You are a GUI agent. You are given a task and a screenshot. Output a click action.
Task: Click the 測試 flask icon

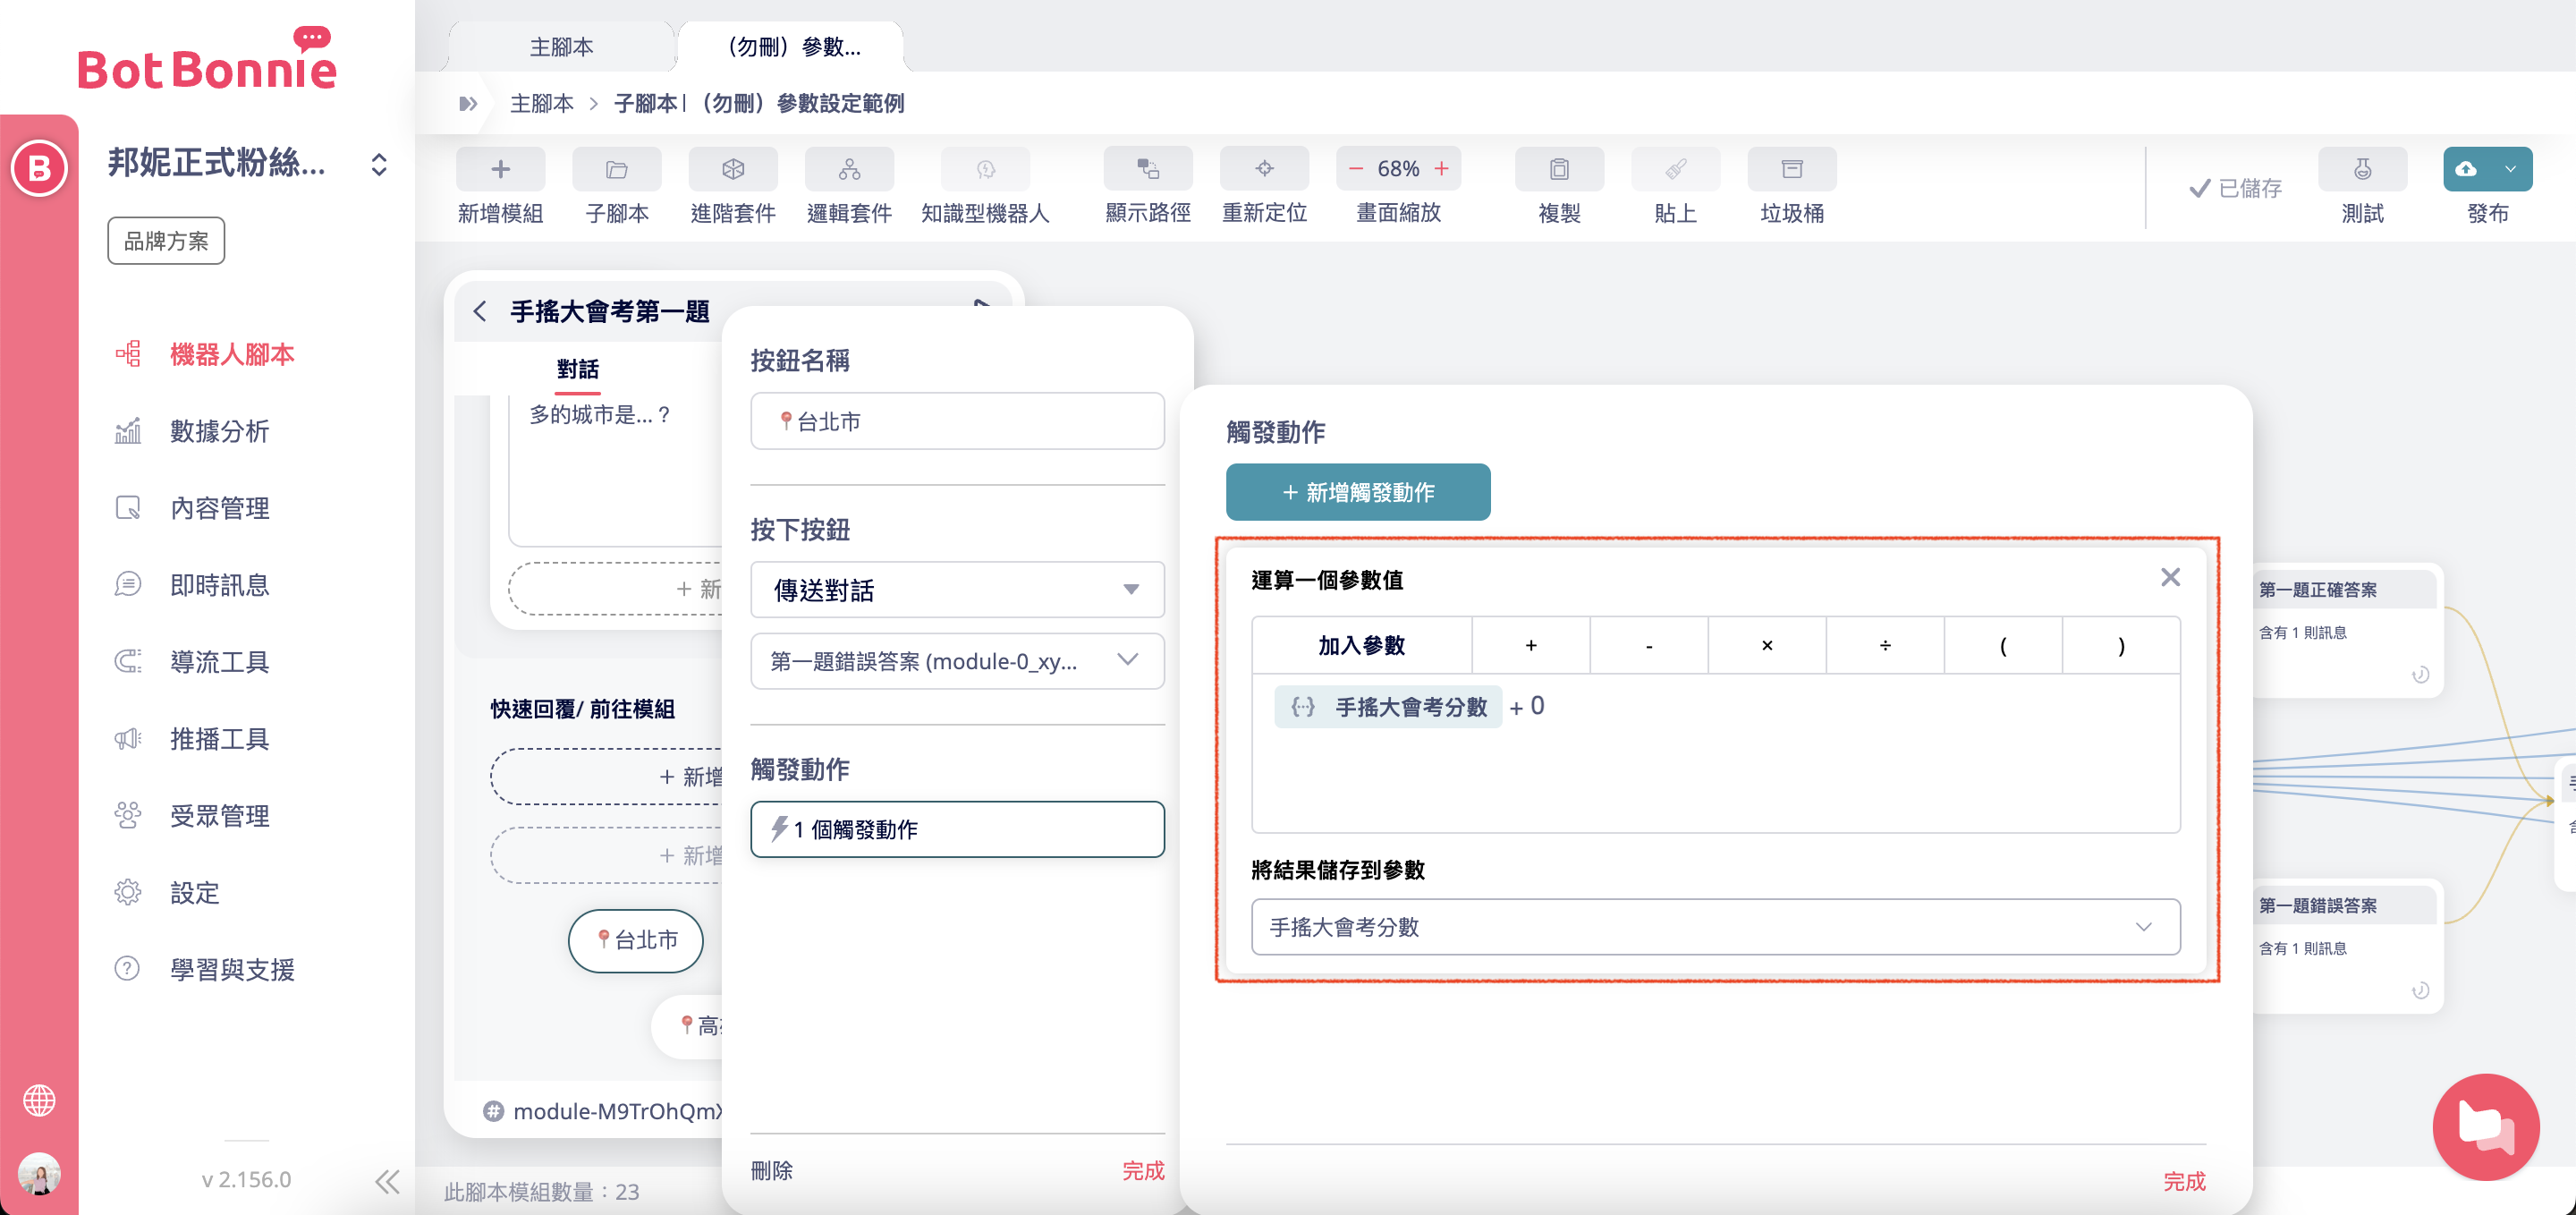coord(2362,169)
